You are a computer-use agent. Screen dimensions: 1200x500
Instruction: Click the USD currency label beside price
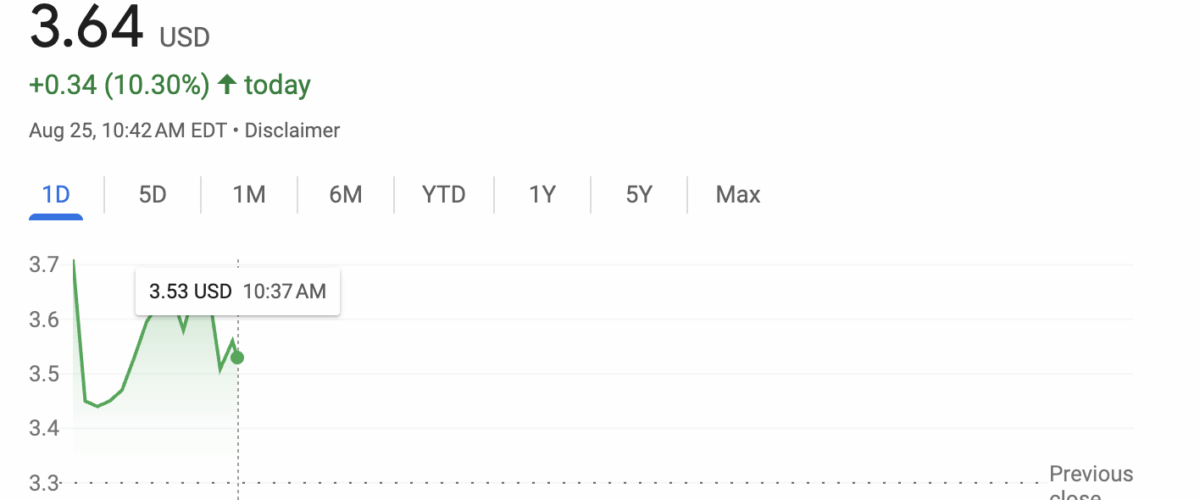pyautogui.click(x=185, y=38)
